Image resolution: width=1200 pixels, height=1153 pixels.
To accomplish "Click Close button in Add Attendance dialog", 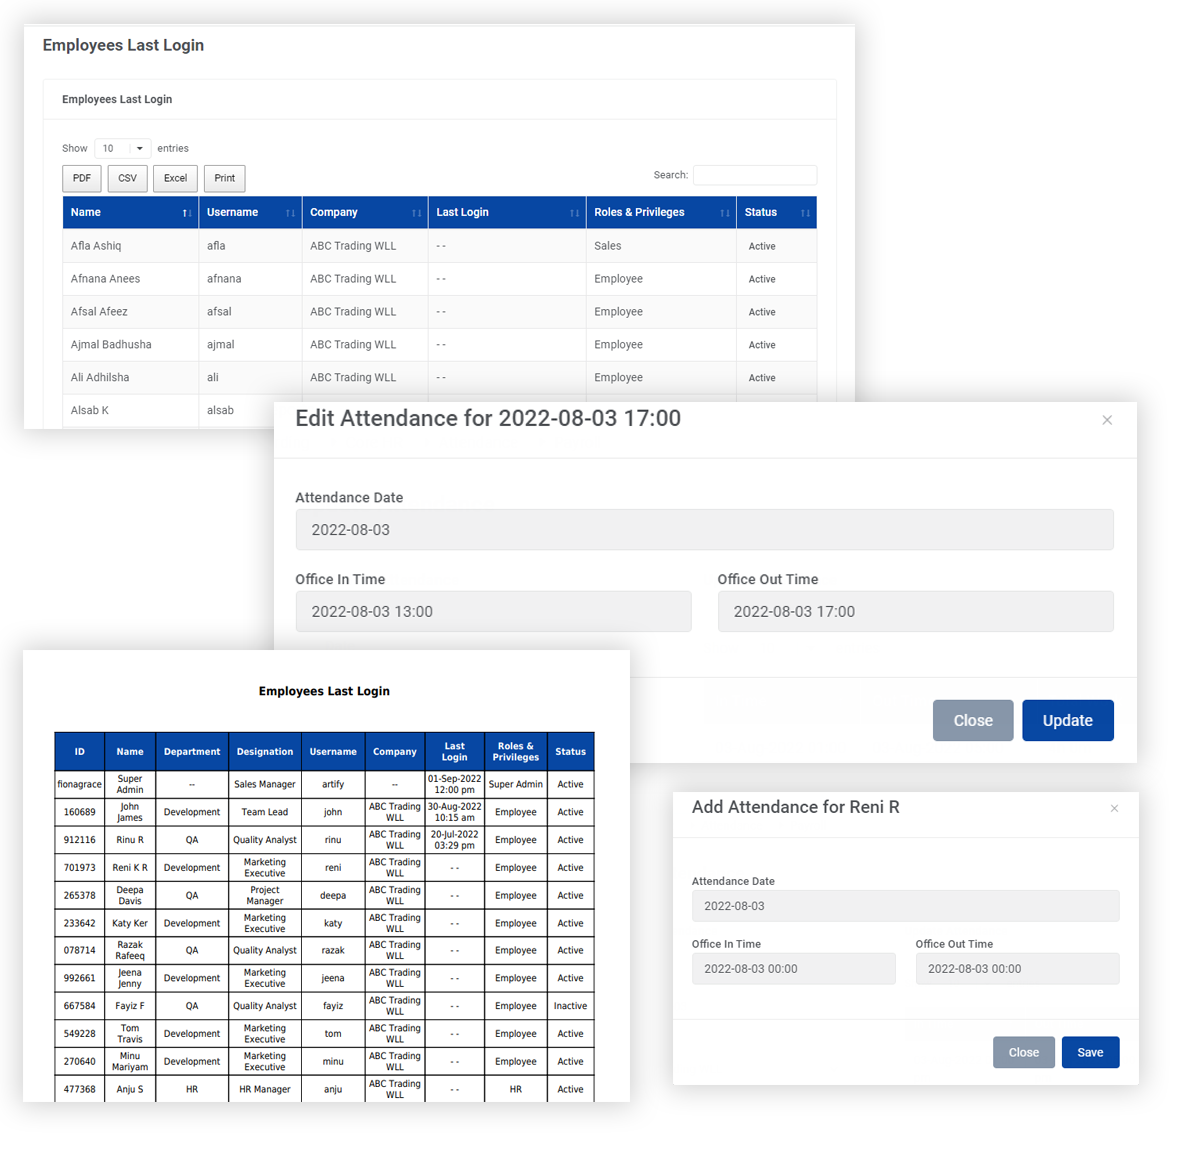I will (x=1023, y=1052).
